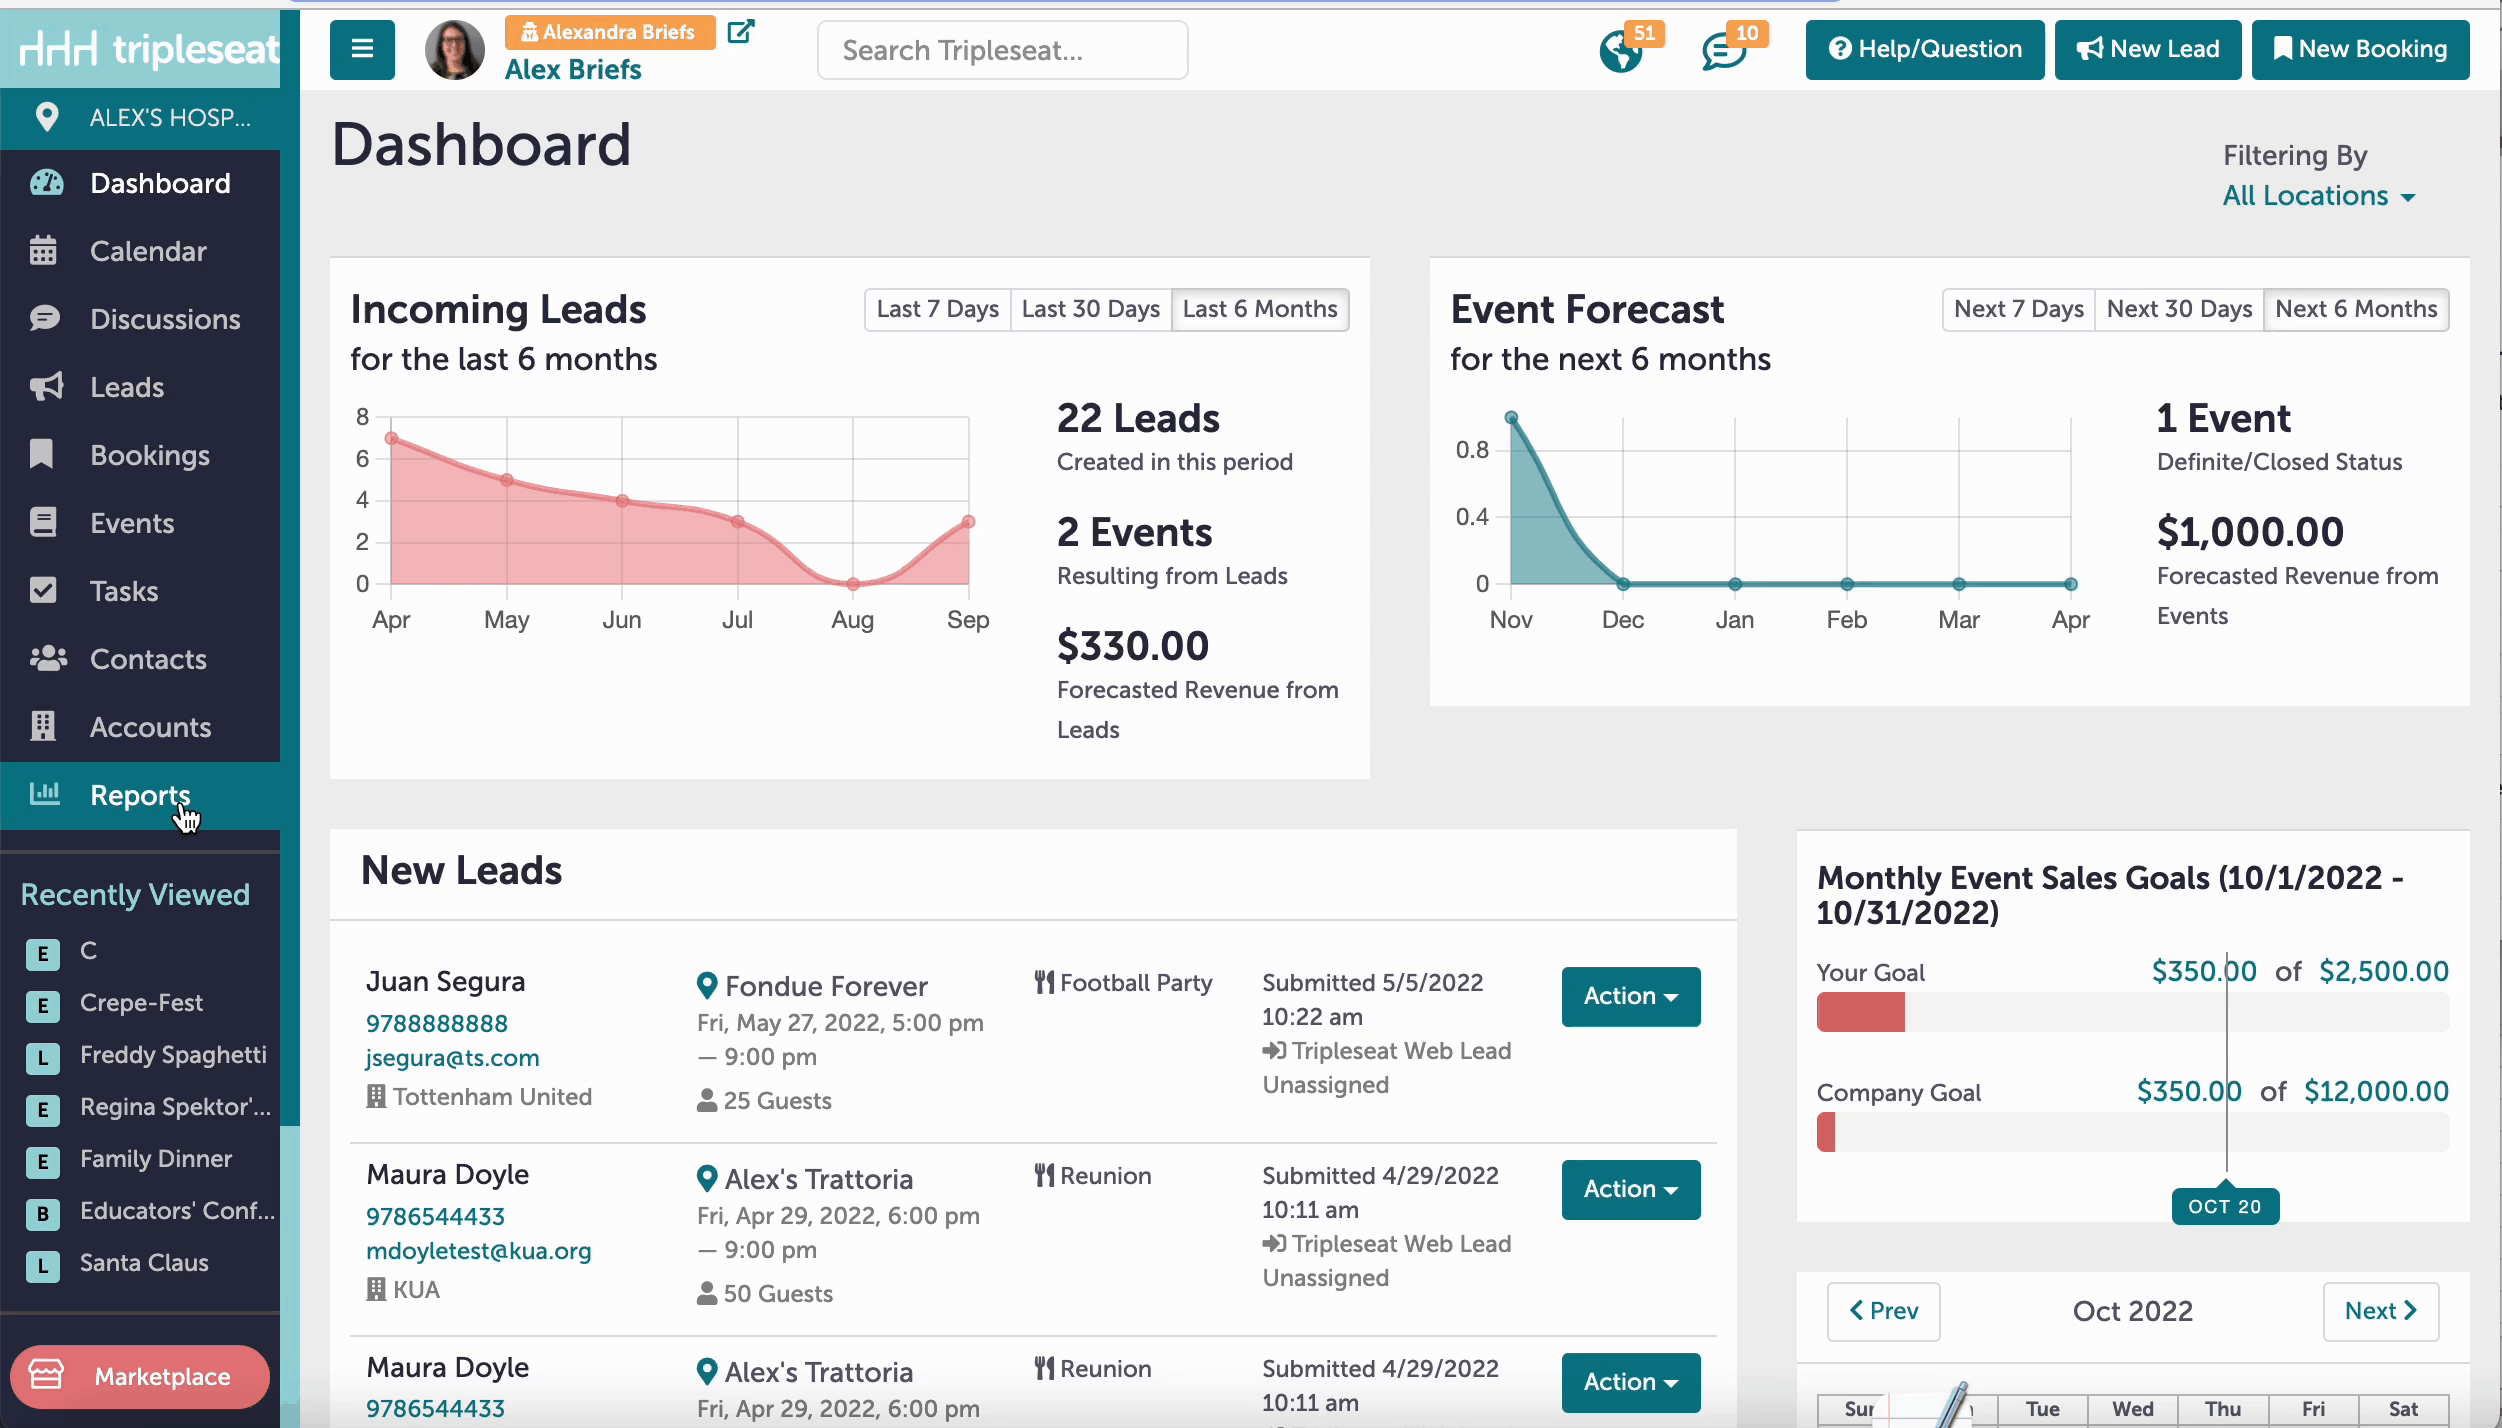
Task: Open the Dashboard menu item
Action: (x=140, y=183)
